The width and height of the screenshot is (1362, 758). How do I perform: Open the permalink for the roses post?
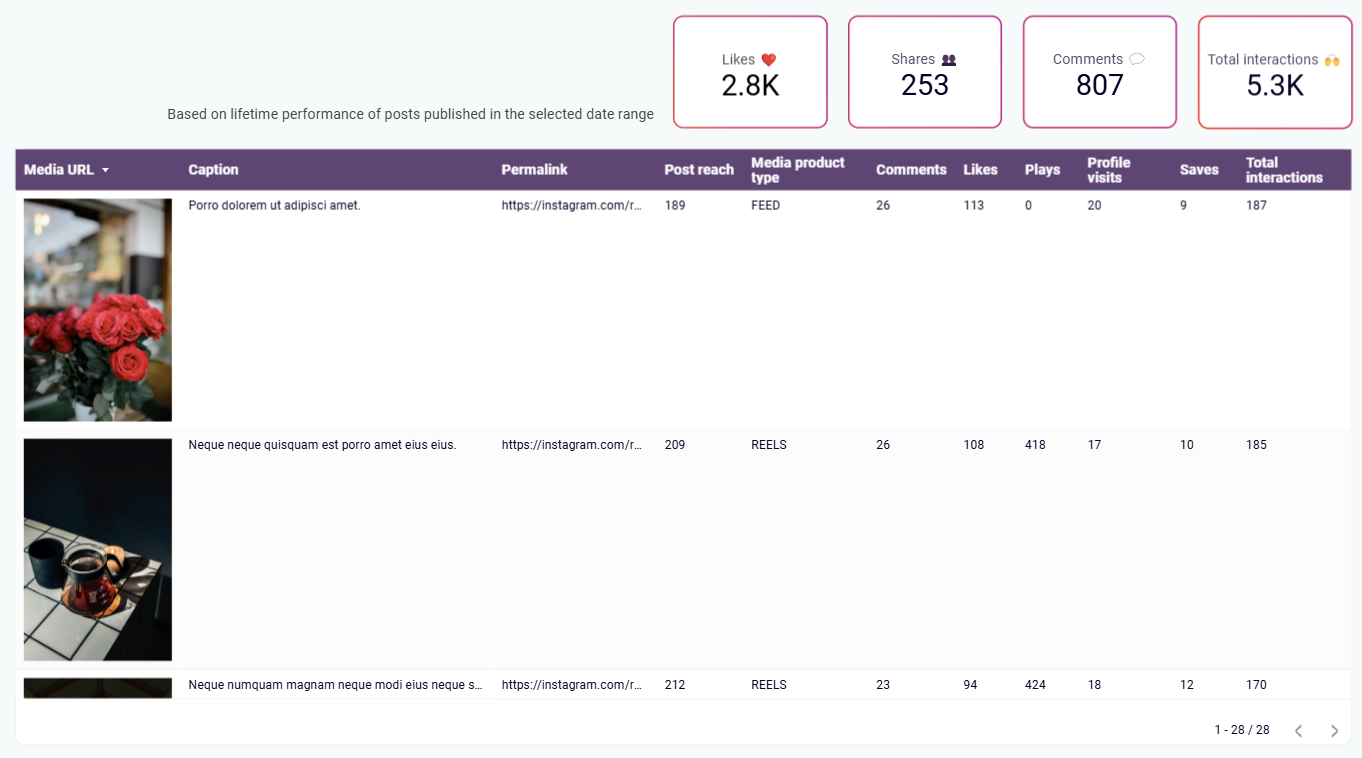pos(572,206)
